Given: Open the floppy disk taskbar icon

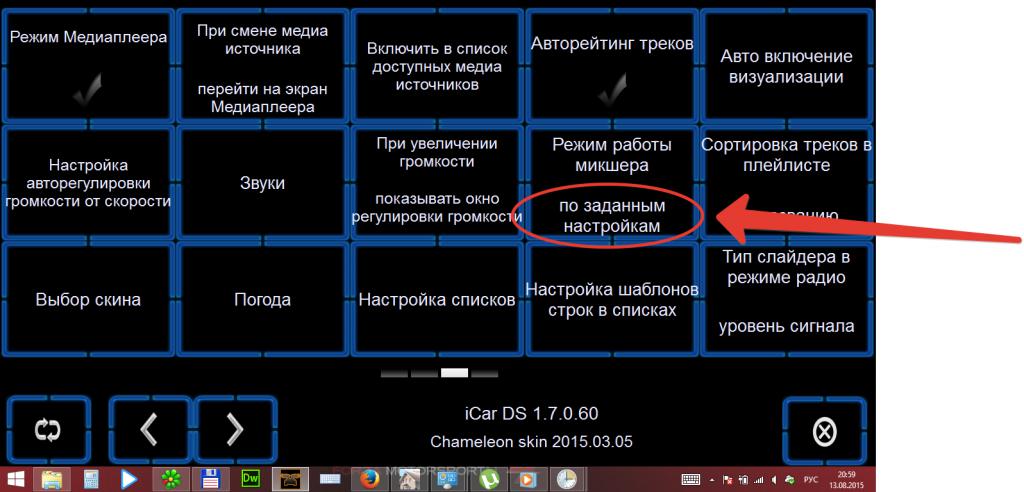Looking at the screenshot, I should coord(210,480).
